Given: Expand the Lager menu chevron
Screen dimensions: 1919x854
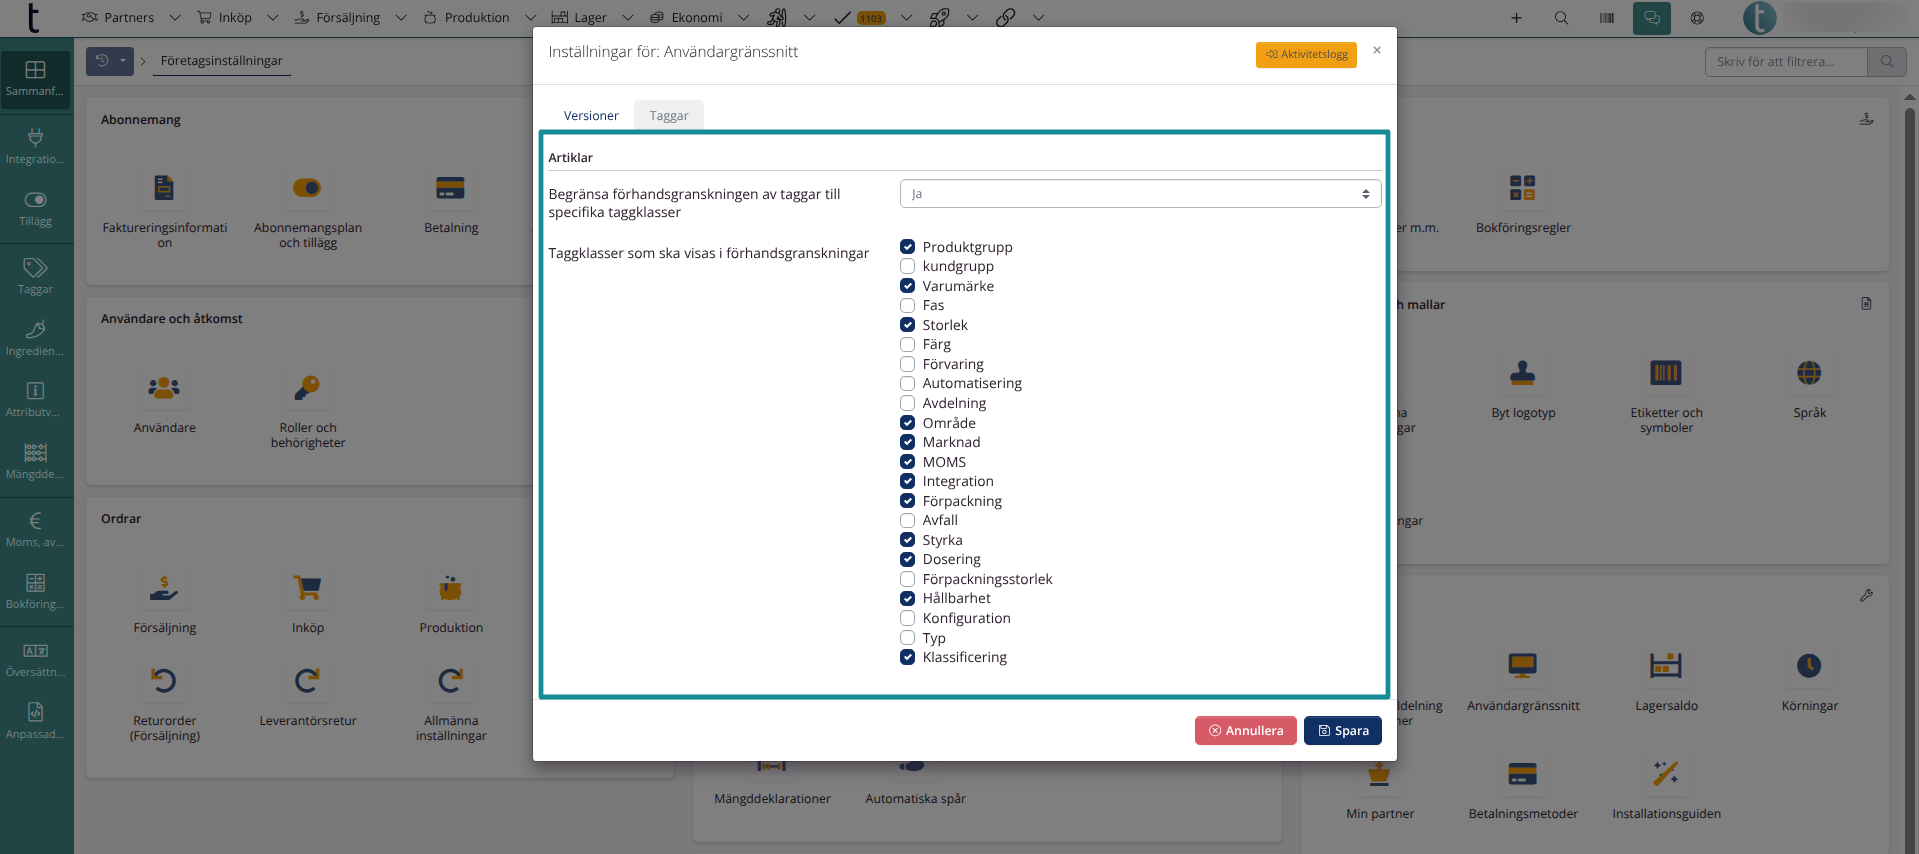Looking at the screenshot, I should click(x=627, y=18).
